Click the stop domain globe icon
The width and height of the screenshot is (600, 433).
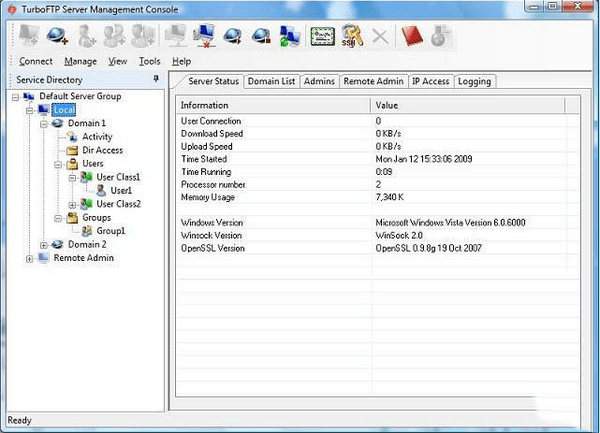tap(261, 36)
